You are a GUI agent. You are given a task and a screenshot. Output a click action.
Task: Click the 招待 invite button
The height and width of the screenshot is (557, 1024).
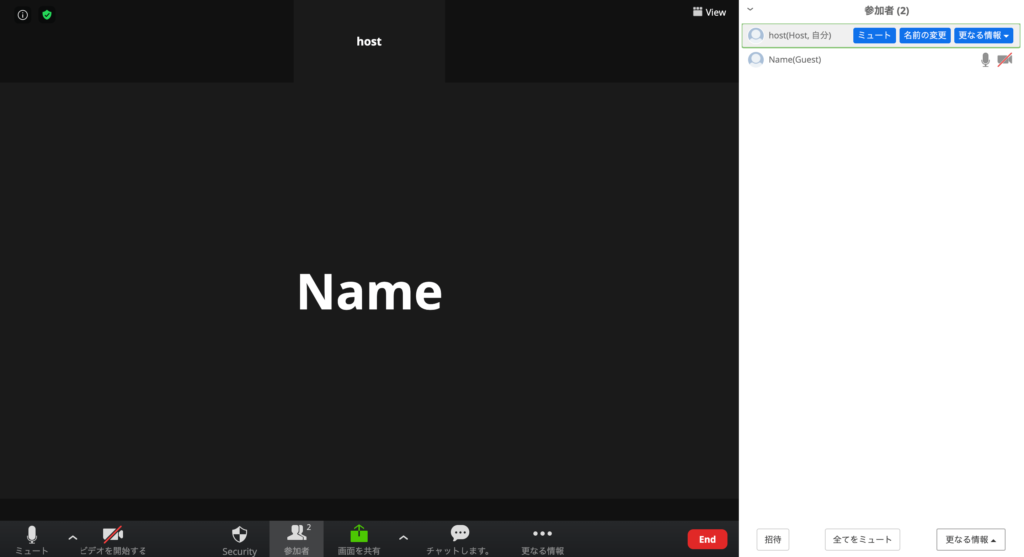pos(773,540)
